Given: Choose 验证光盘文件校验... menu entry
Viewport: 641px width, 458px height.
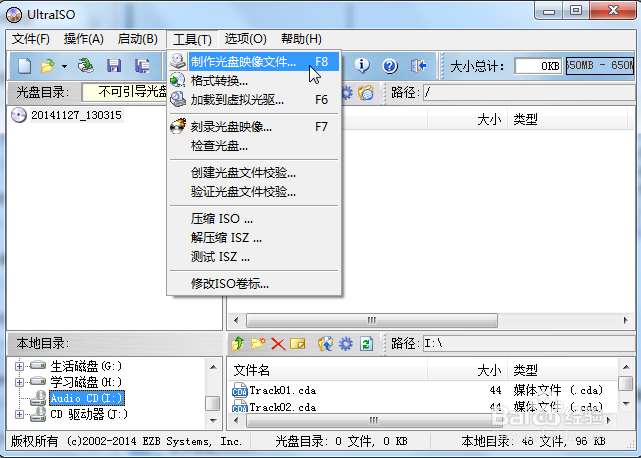Looking at the screenshot, I should click(x=253, y=191).
